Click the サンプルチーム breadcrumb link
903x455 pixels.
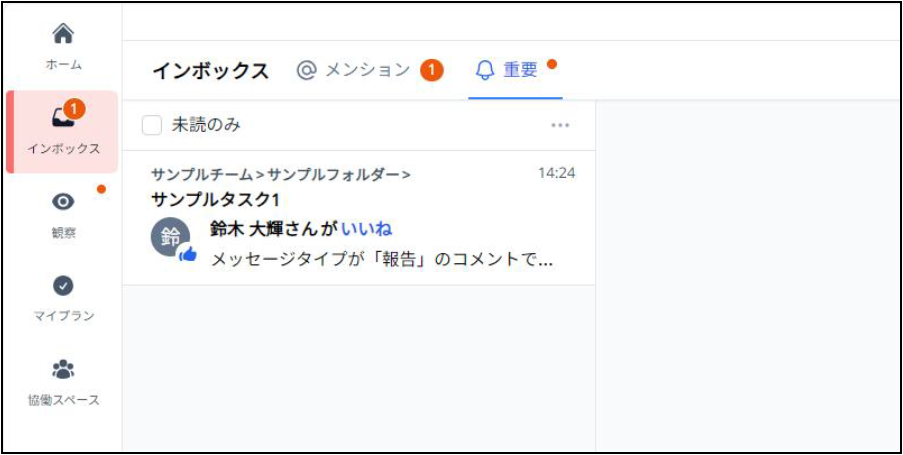click(x=202, y=174)
